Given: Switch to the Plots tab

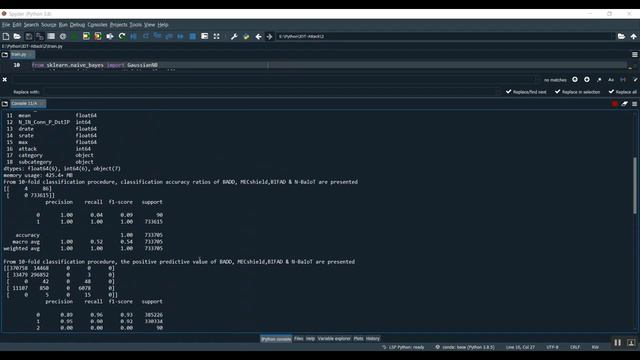Looking at the screenshot, I should coord(358,339).
